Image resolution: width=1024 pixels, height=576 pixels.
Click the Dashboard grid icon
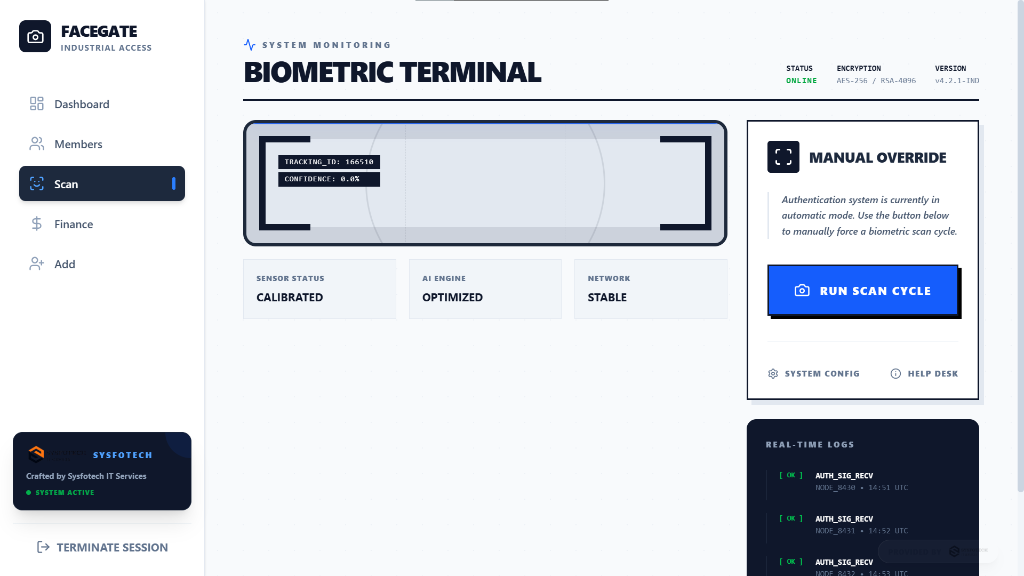pyautogui.click(x=37, y=104)
